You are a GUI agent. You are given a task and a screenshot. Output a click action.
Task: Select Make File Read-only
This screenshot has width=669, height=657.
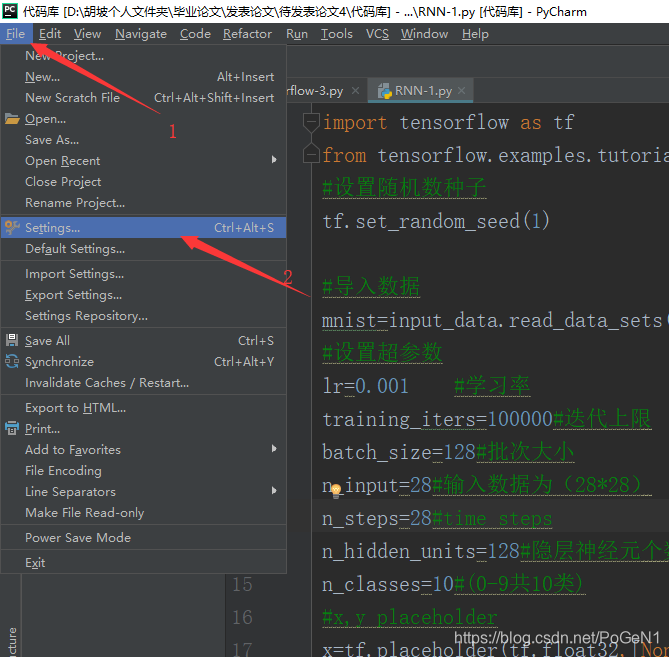pyautogui.click(x=143, y=512)
